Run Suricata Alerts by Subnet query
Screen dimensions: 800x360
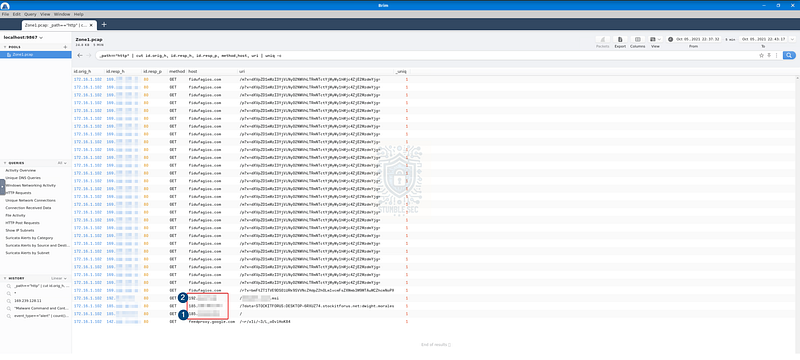[28, 253]
